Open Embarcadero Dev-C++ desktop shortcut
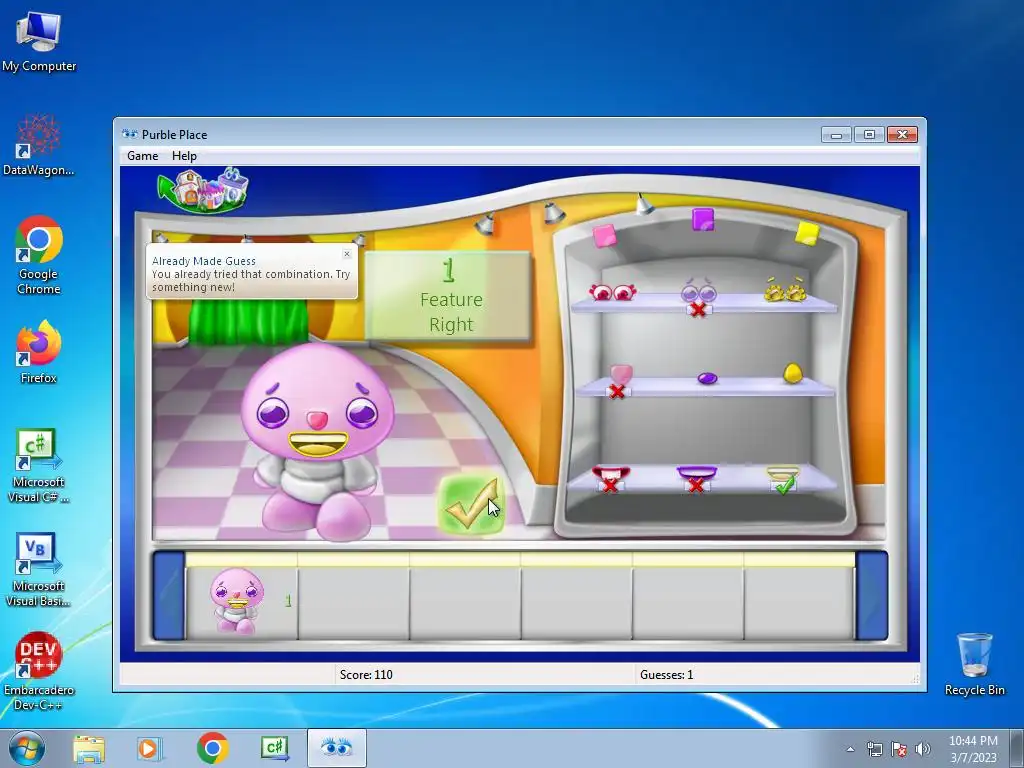 39,671
